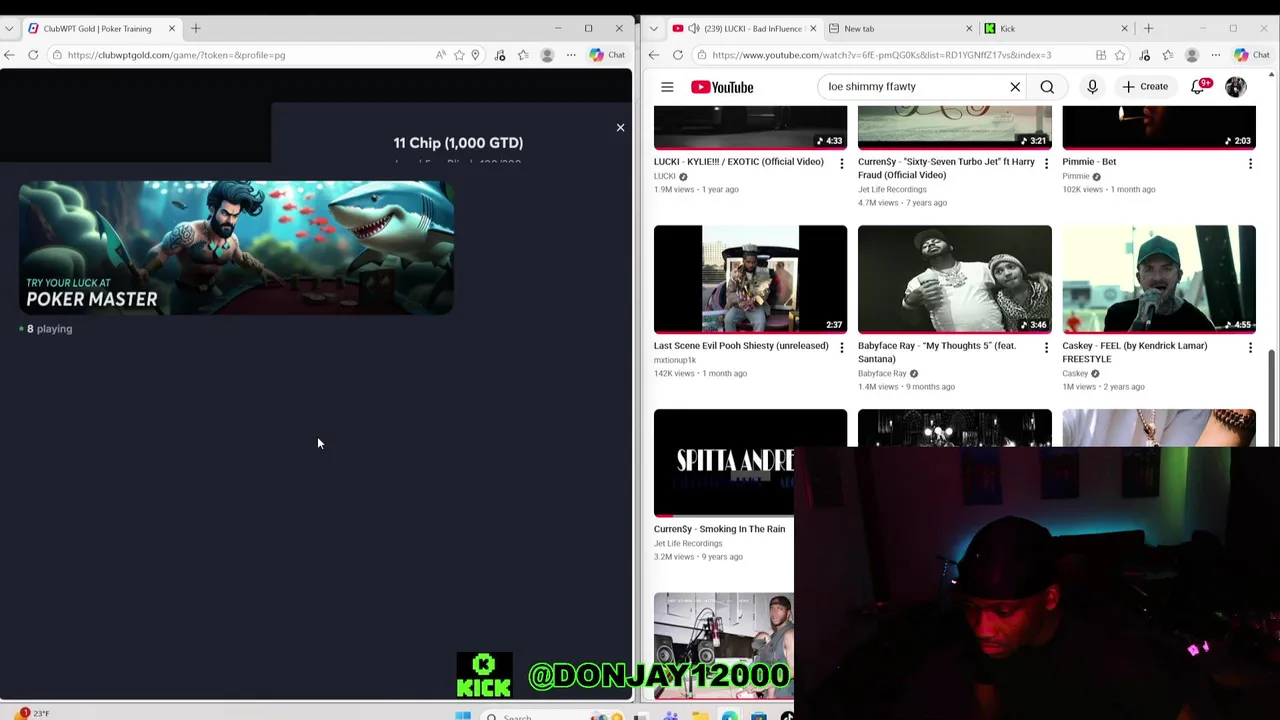Open a new tab in the YouTube window
Screen dimensions: 1280x720
click(1148, 28)
